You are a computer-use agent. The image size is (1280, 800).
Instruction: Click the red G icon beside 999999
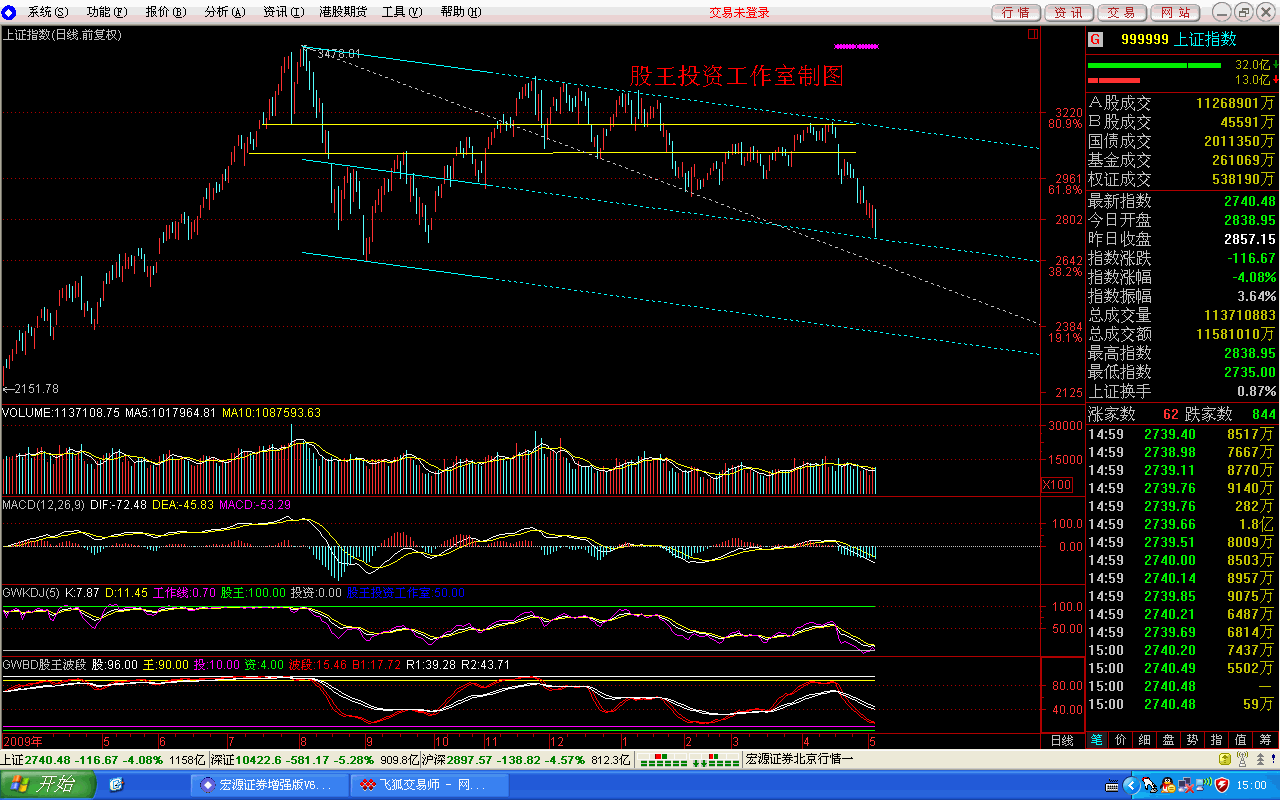pyautogui.click(x=1096, y=39)
